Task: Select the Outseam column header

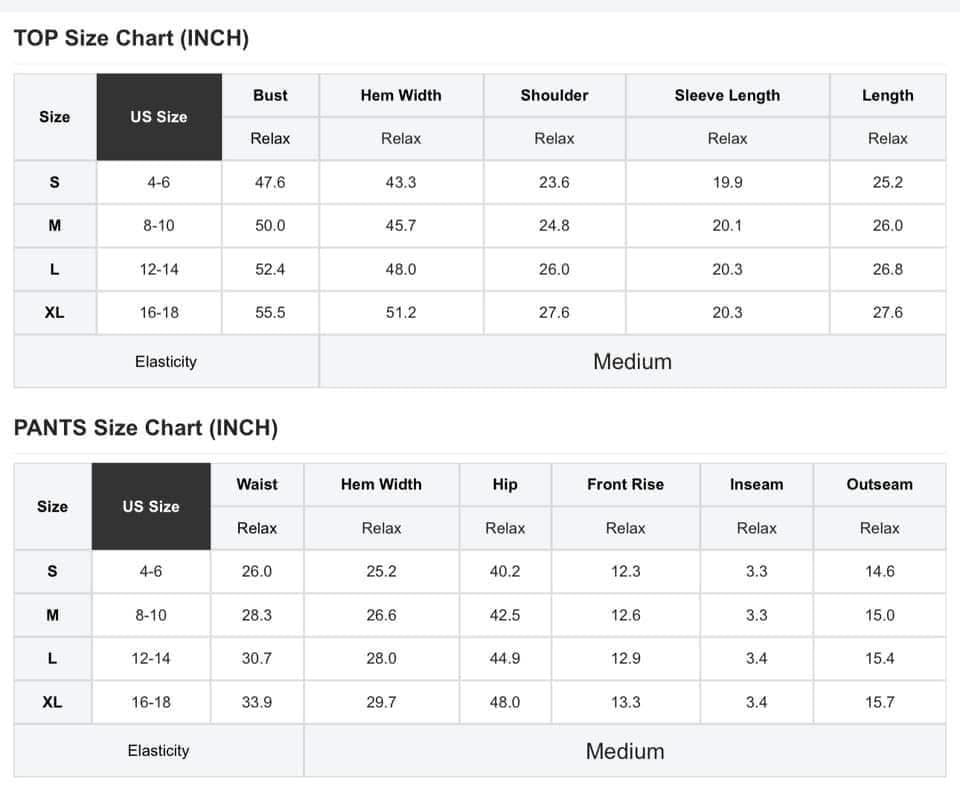Action: (x=879, y=484)
